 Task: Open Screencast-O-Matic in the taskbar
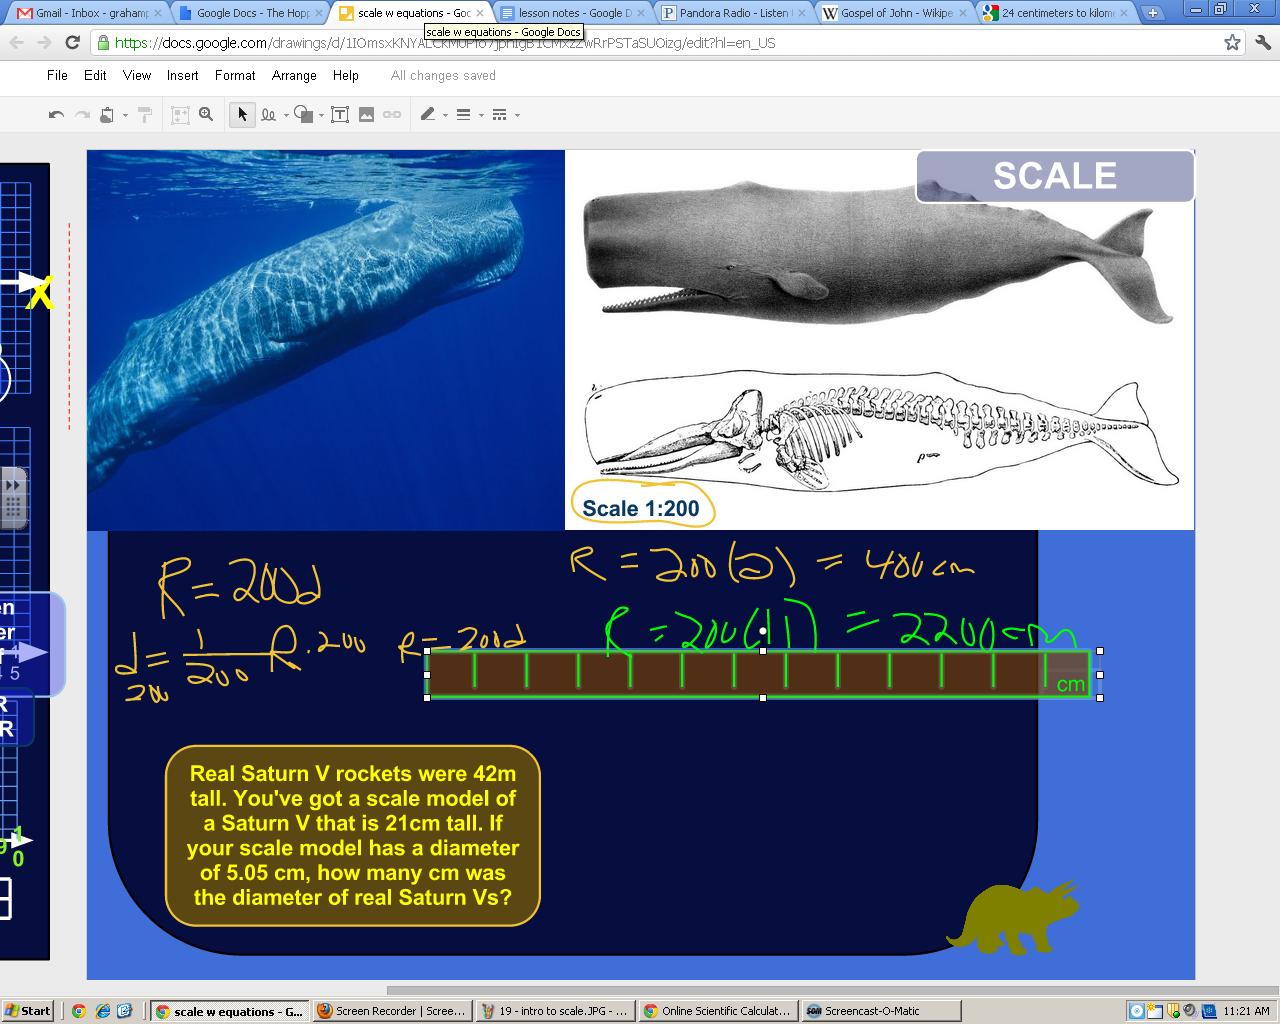[880, 1011]
